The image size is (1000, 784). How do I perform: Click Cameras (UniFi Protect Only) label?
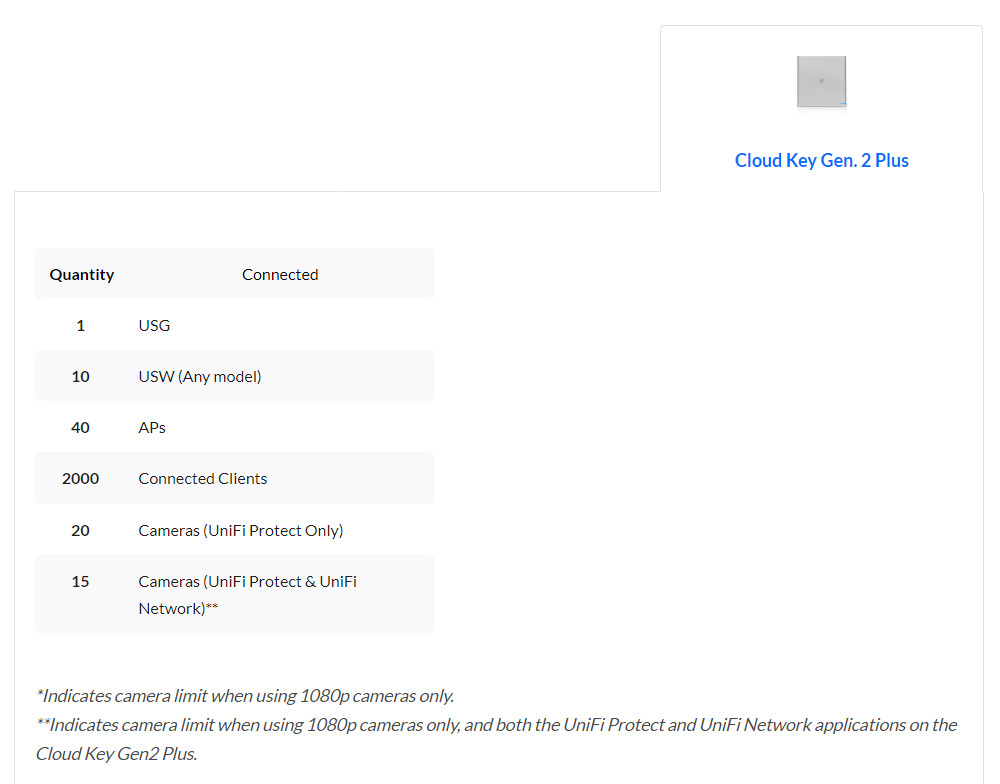pyautogui.click(x=241, y=531)
